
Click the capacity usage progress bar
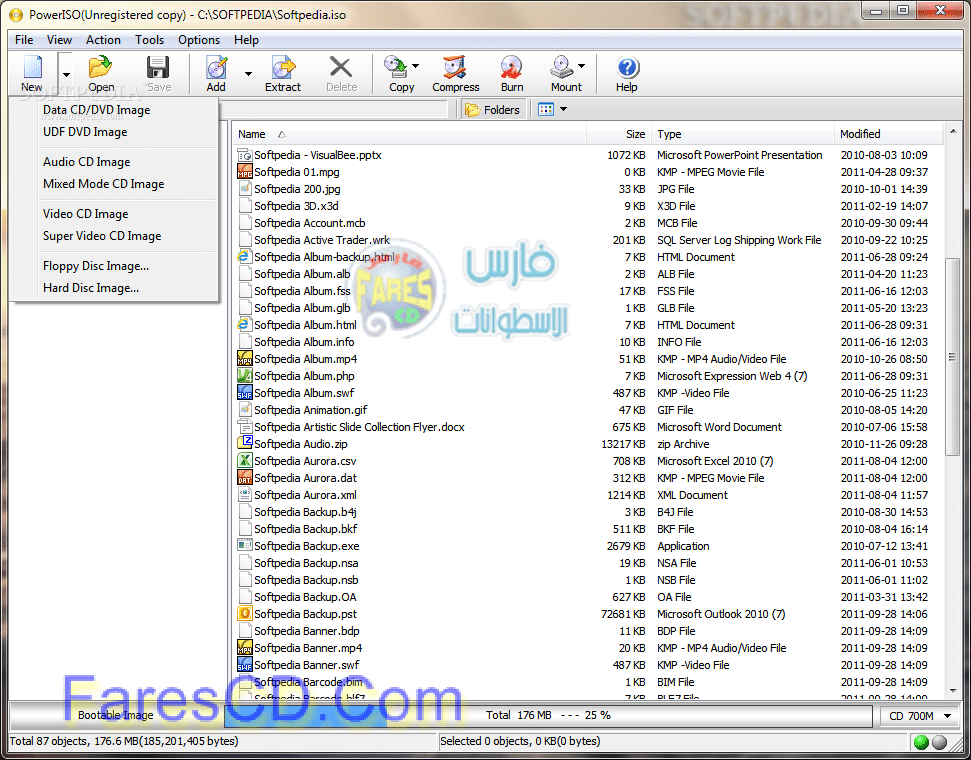coord(548,715)
